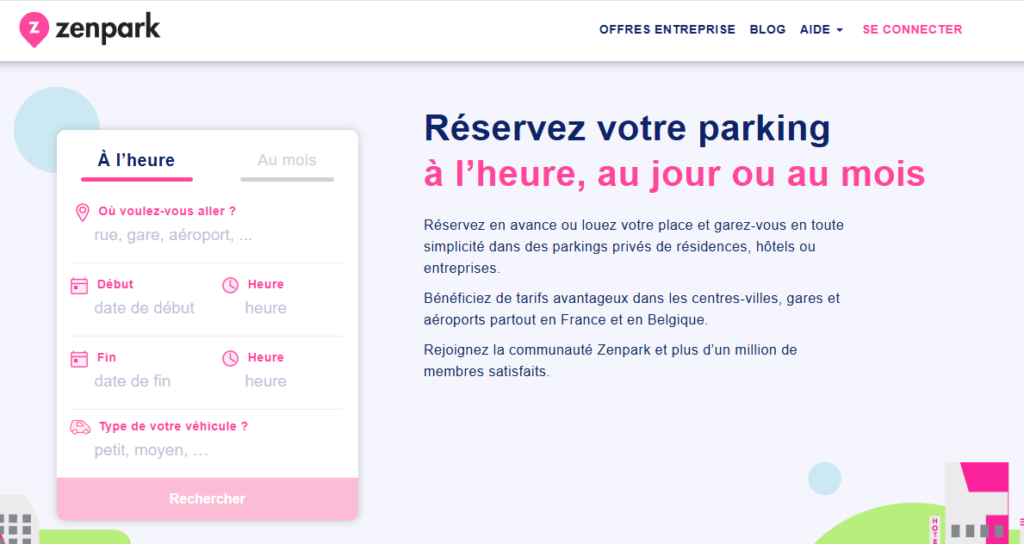Click the clock icon beside start Heure
Screen dimensions: 1024x544
click(230, 285)
